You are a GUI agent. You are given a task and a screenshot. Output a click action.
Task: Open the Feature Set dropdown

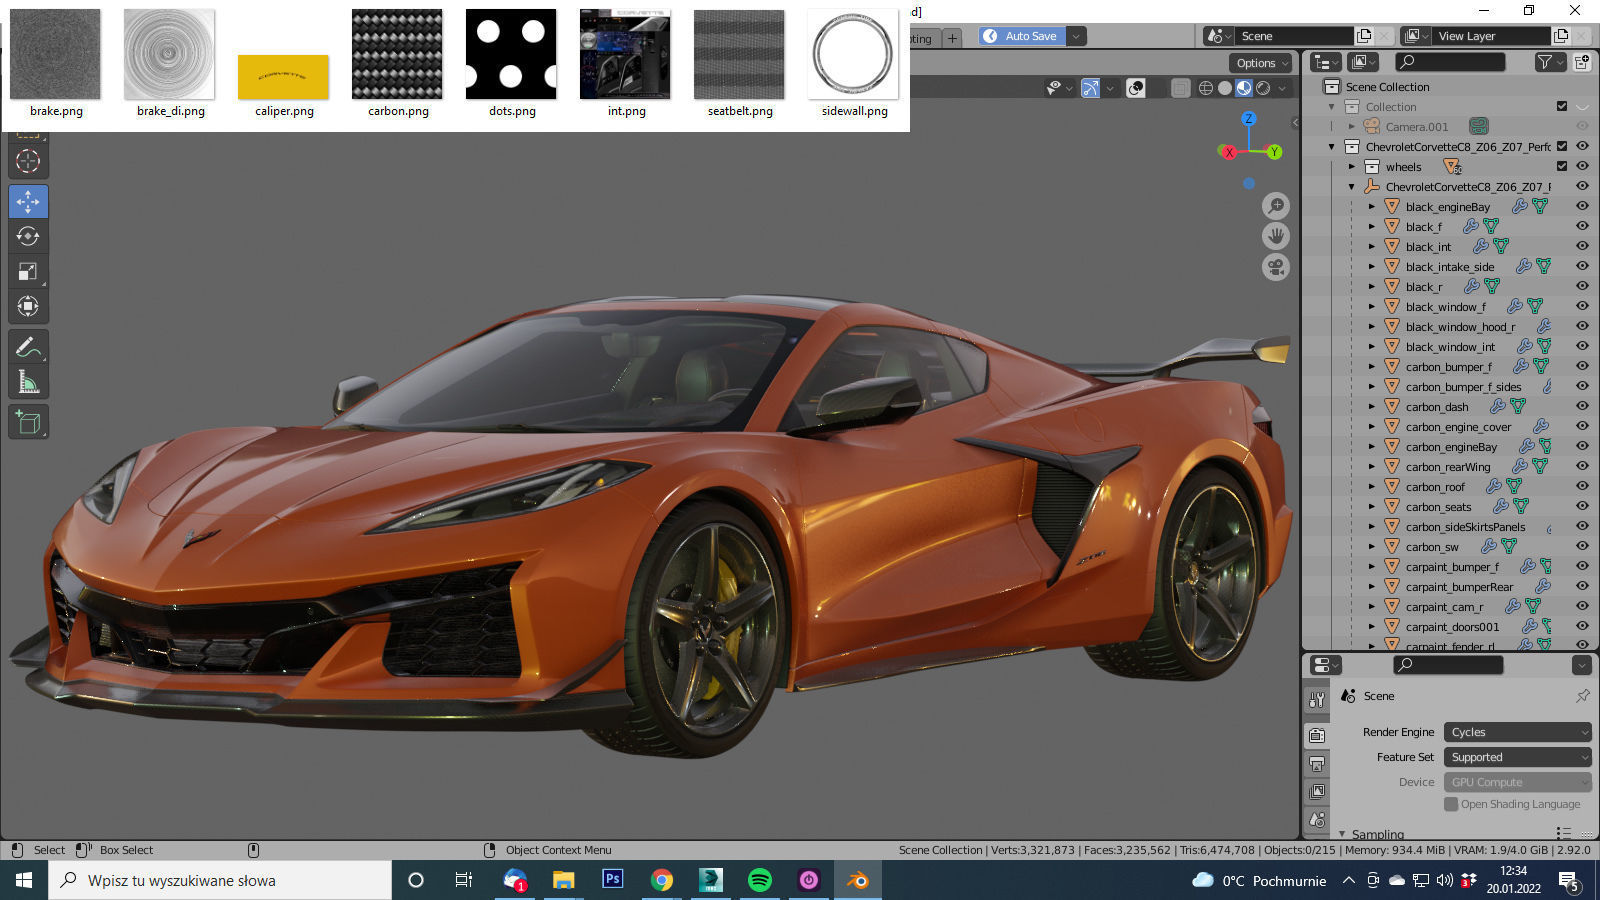1518,757
